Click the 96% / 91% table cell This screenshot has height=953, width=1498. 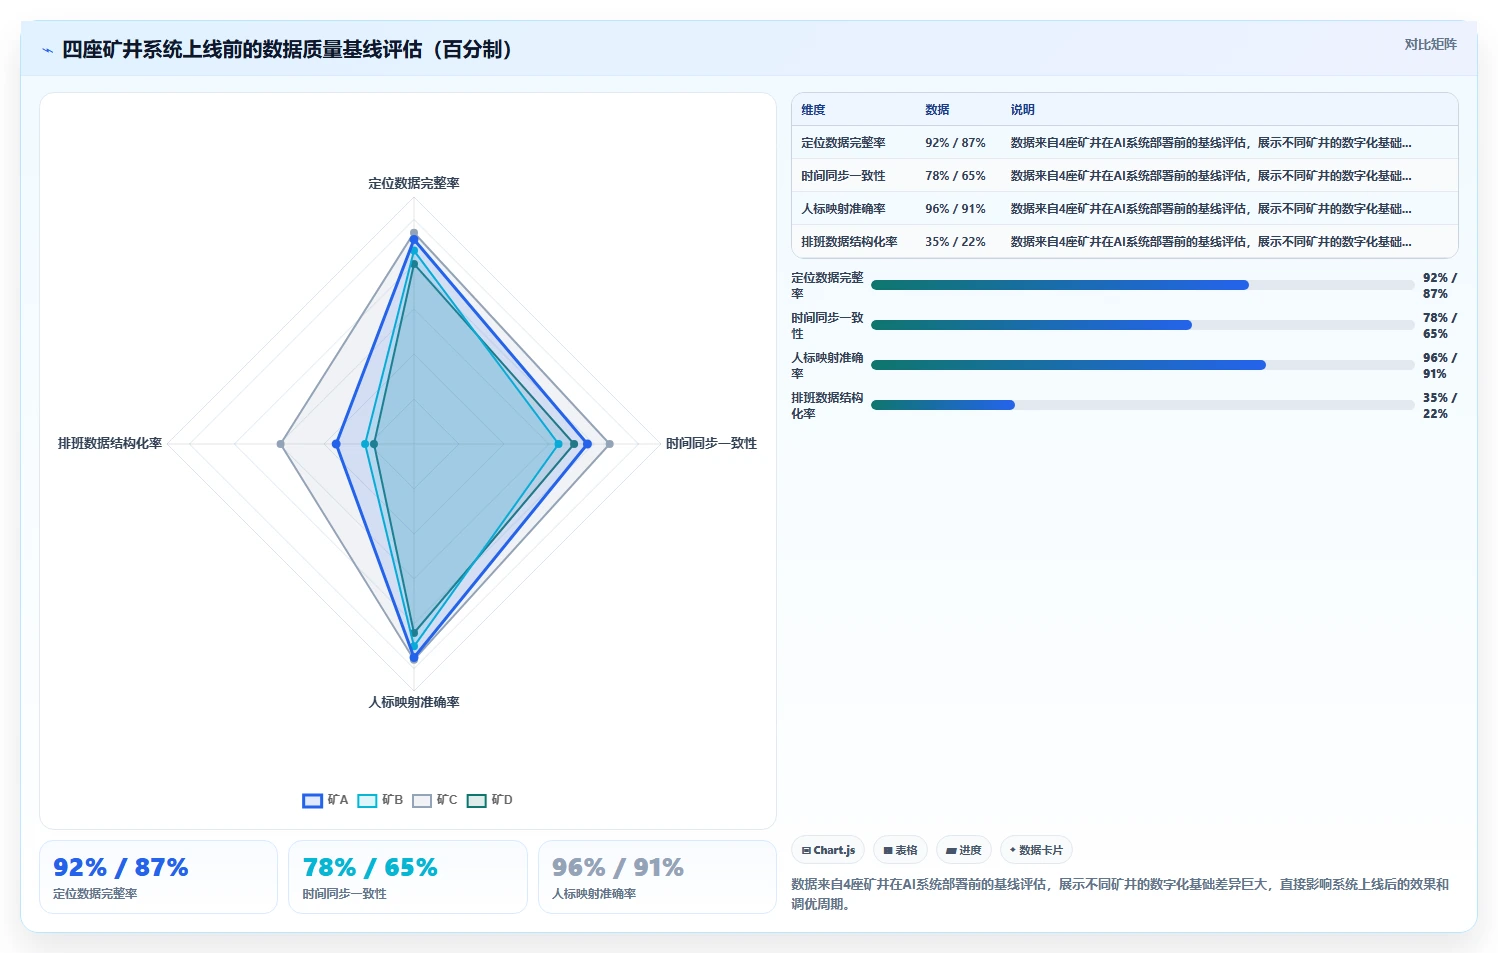(x=955, y=209)
